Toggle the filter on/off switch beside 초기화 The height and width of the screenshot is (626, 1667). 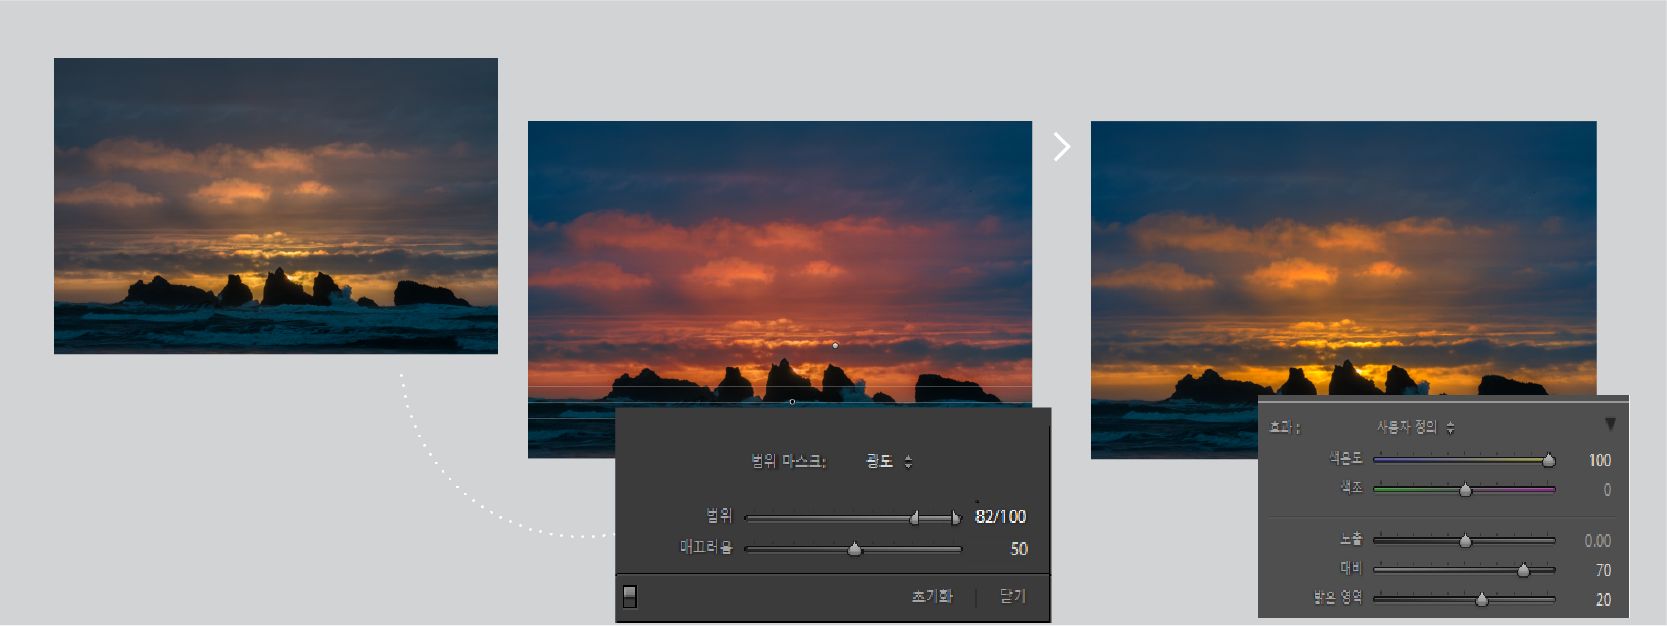point(629,597)
